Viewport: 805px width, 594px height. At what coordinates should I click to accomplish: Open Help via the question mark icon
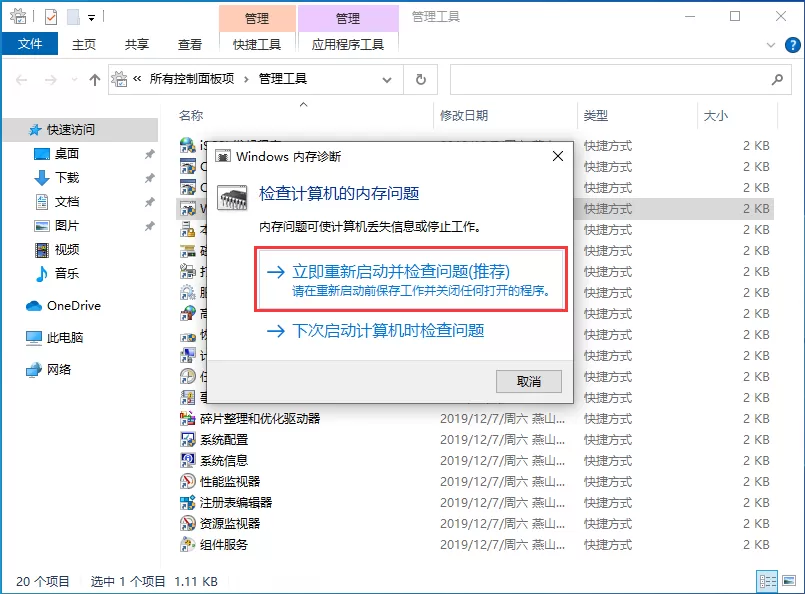coord(791,43)
